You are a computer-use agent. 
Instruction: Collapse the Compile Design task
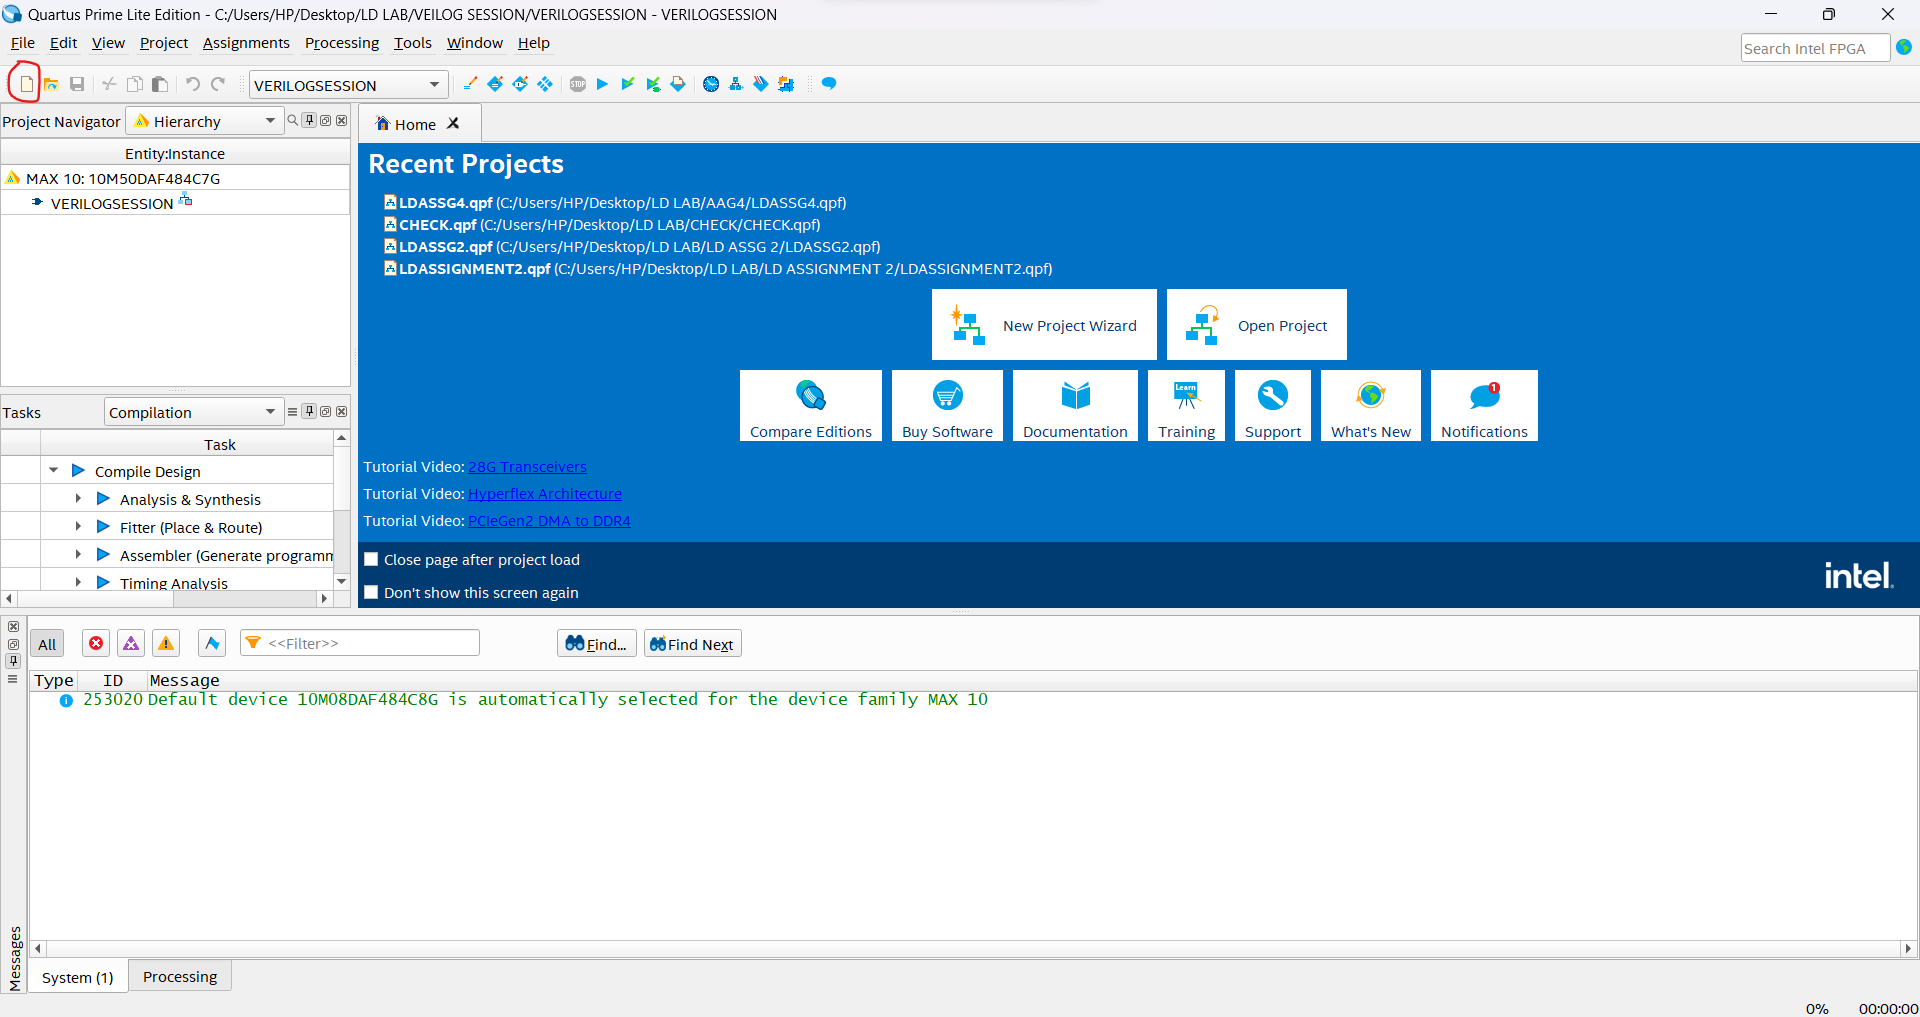point(53,470)
